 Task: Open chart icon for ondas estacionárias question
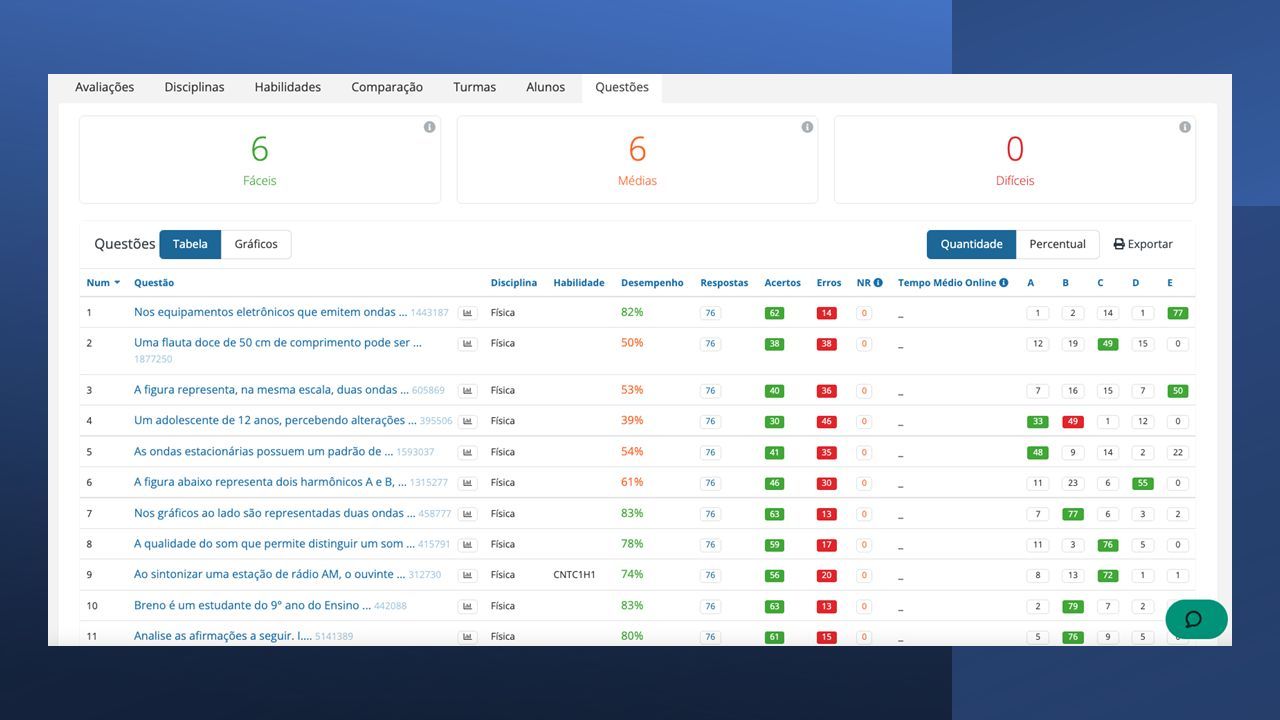pyautogui.click(x=467, y=452)
